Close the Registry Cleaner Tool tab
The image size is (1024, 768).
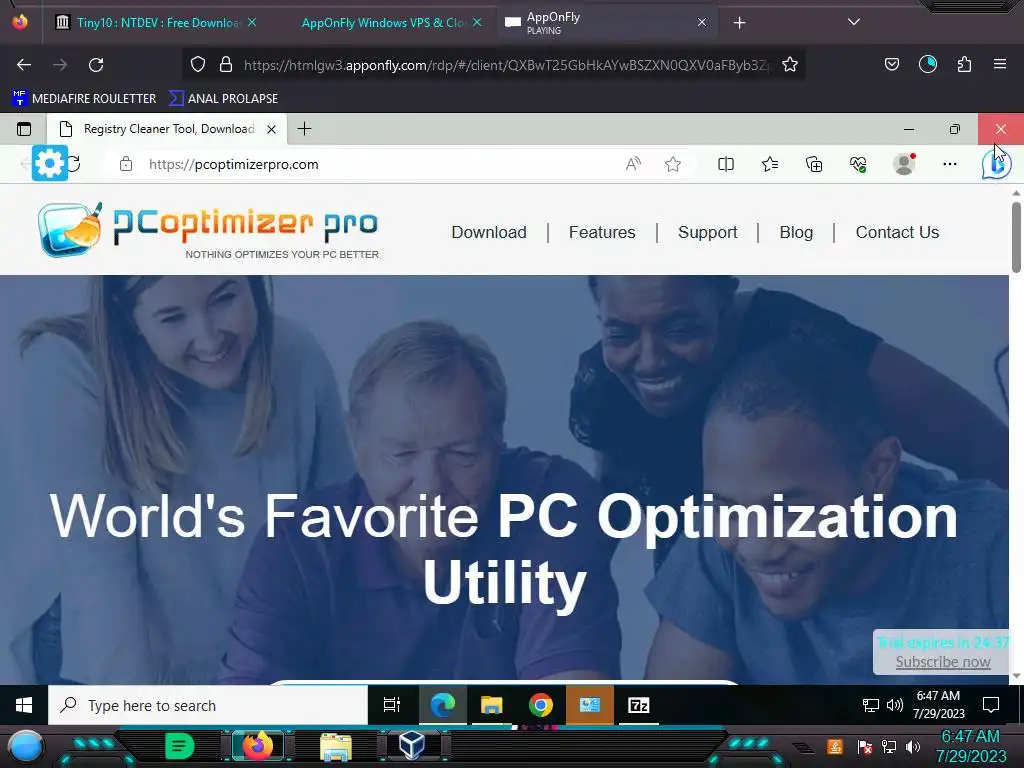pyautogui.click(x=272, y=129)
